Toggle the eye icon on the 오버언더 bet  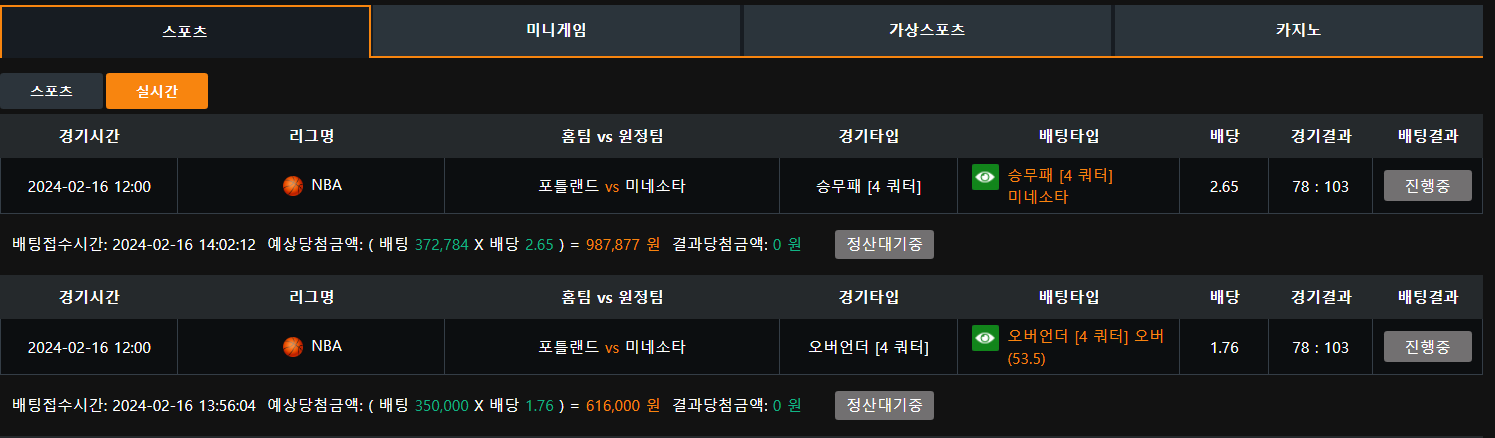pos(985,338)
